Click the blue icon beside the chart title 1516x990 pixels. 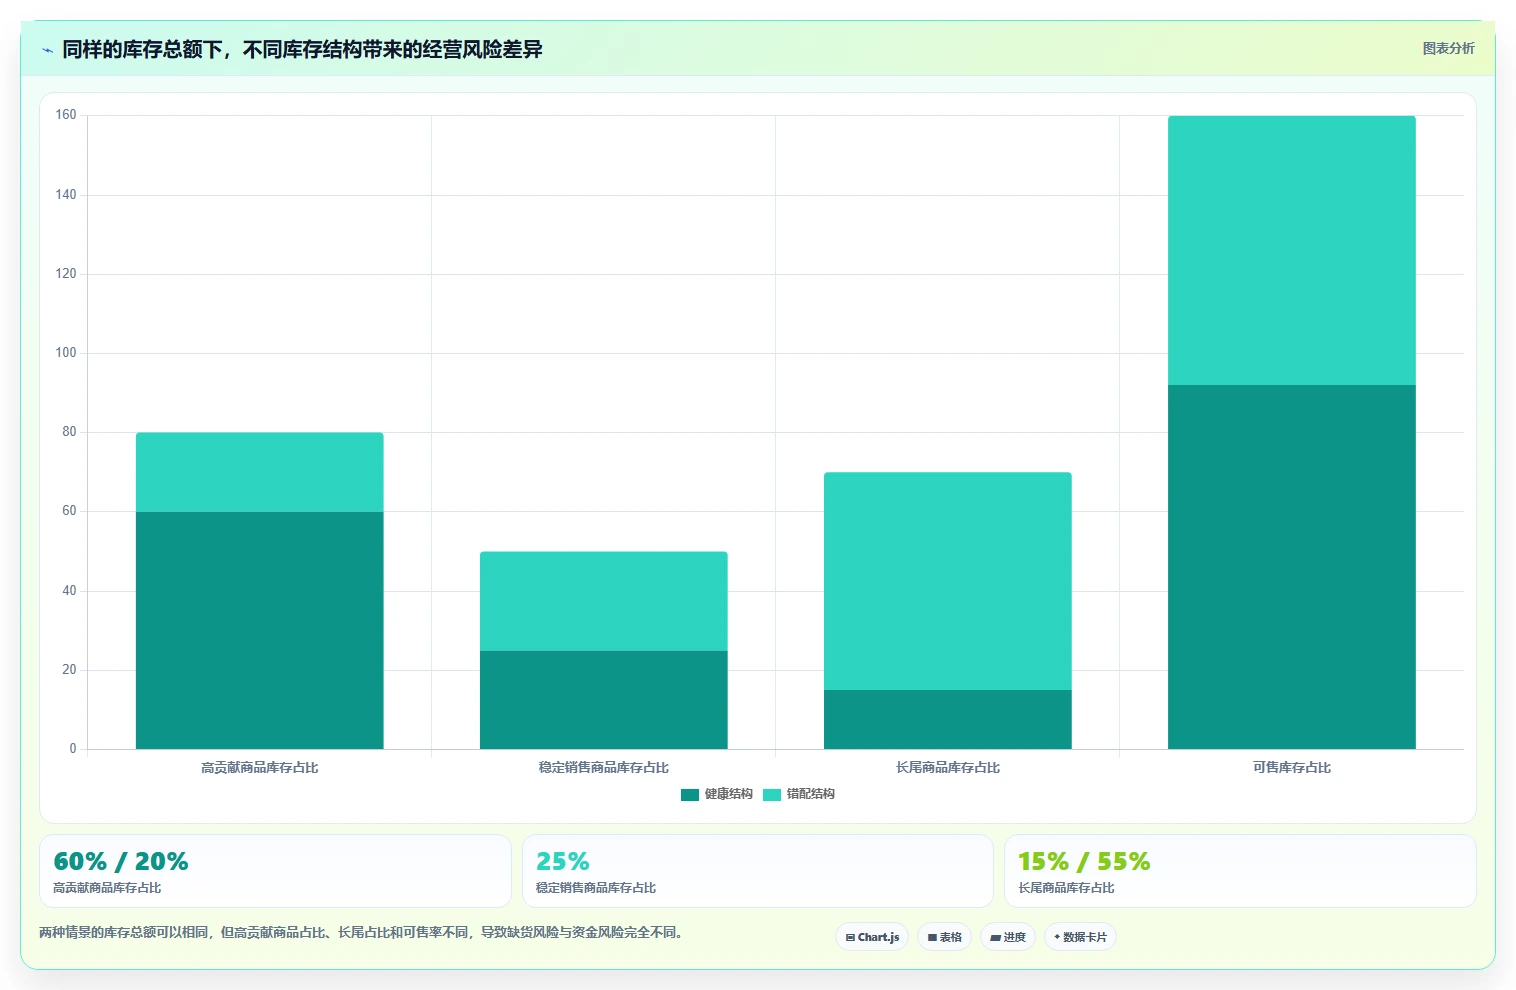(47, 50)
